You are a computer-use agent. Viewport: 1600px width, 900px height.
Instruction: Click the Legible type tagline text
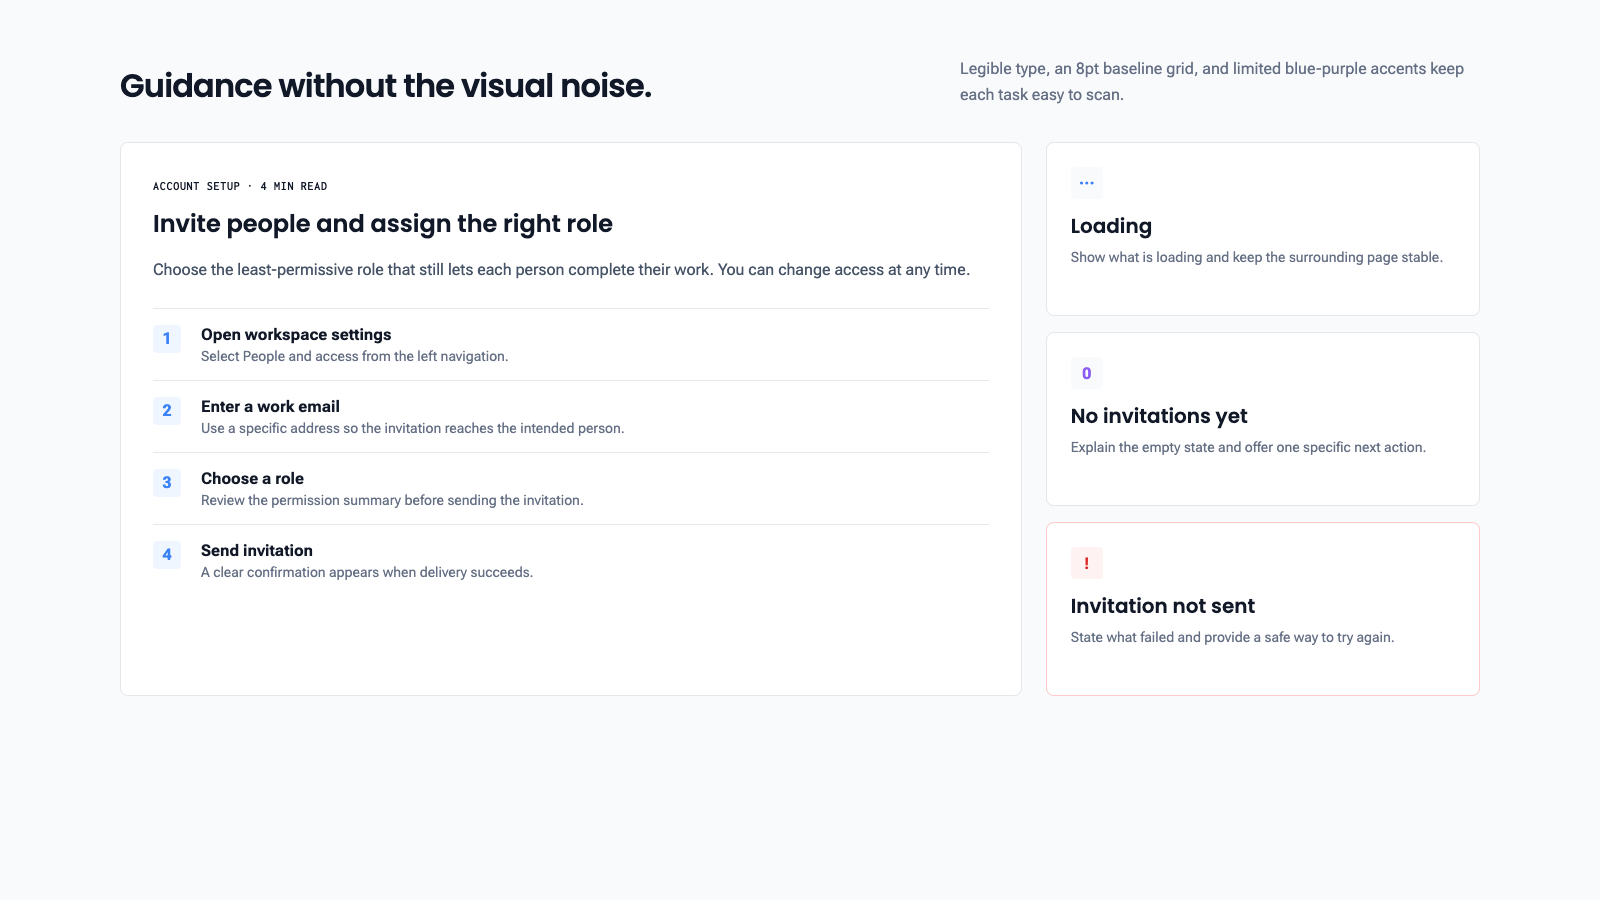point(1212,82)
